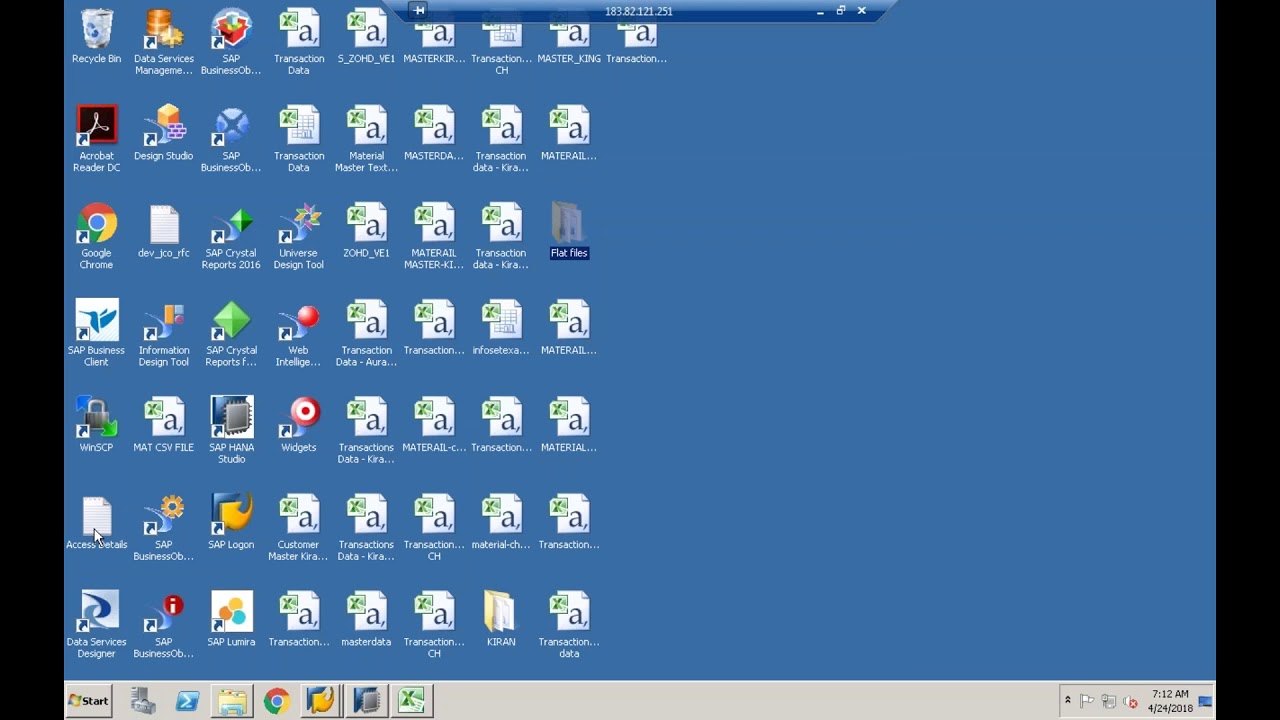Image resolution: width=1280 pixels, height=720 pixels.
Task: Switch to HANA Studio in the taskbar
Action: coord(367,701)
